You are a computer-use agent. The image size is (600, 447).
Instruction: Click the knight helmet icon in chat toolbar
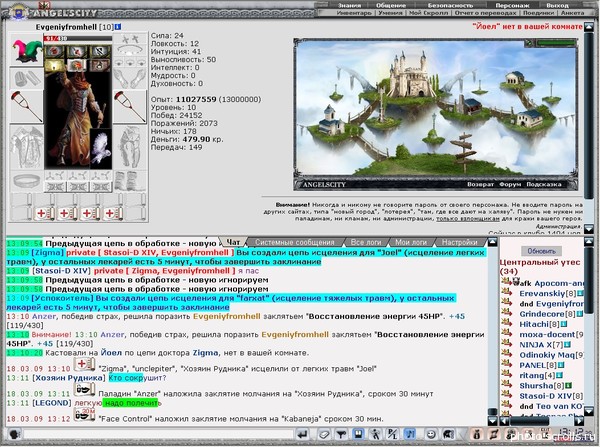click(448, 435)
